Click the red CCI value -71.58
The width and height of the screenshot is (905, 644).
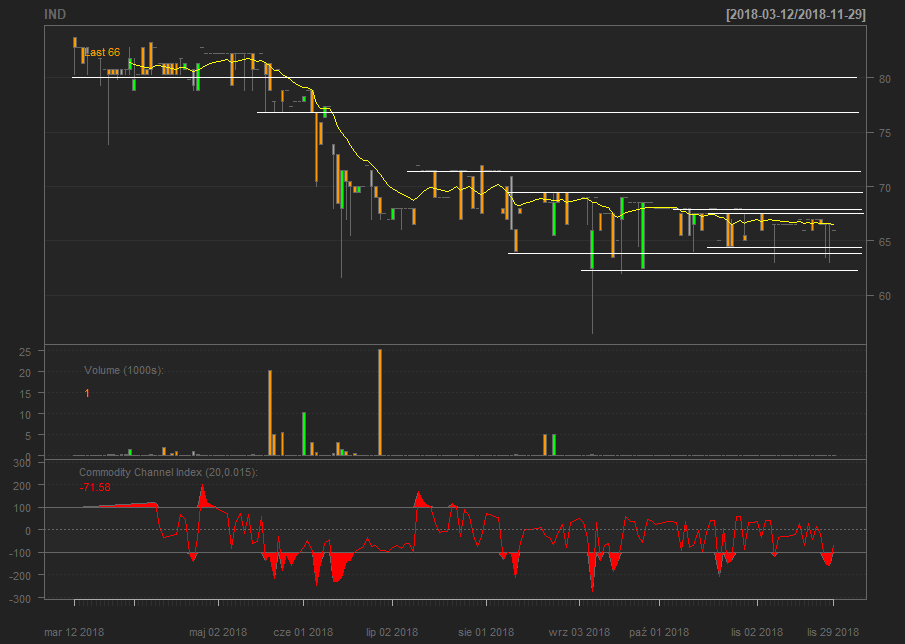tap(95, 488)
